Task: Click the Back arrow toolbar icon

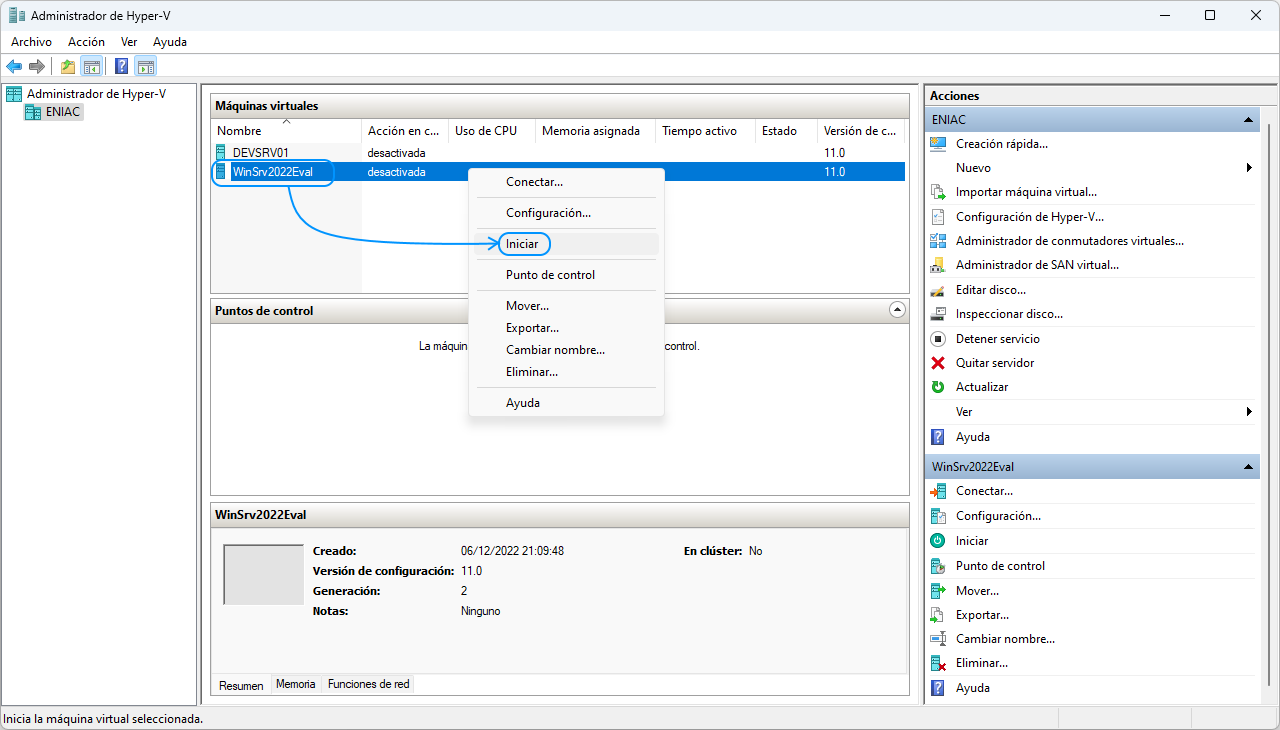Action: (x=14, y=67)
